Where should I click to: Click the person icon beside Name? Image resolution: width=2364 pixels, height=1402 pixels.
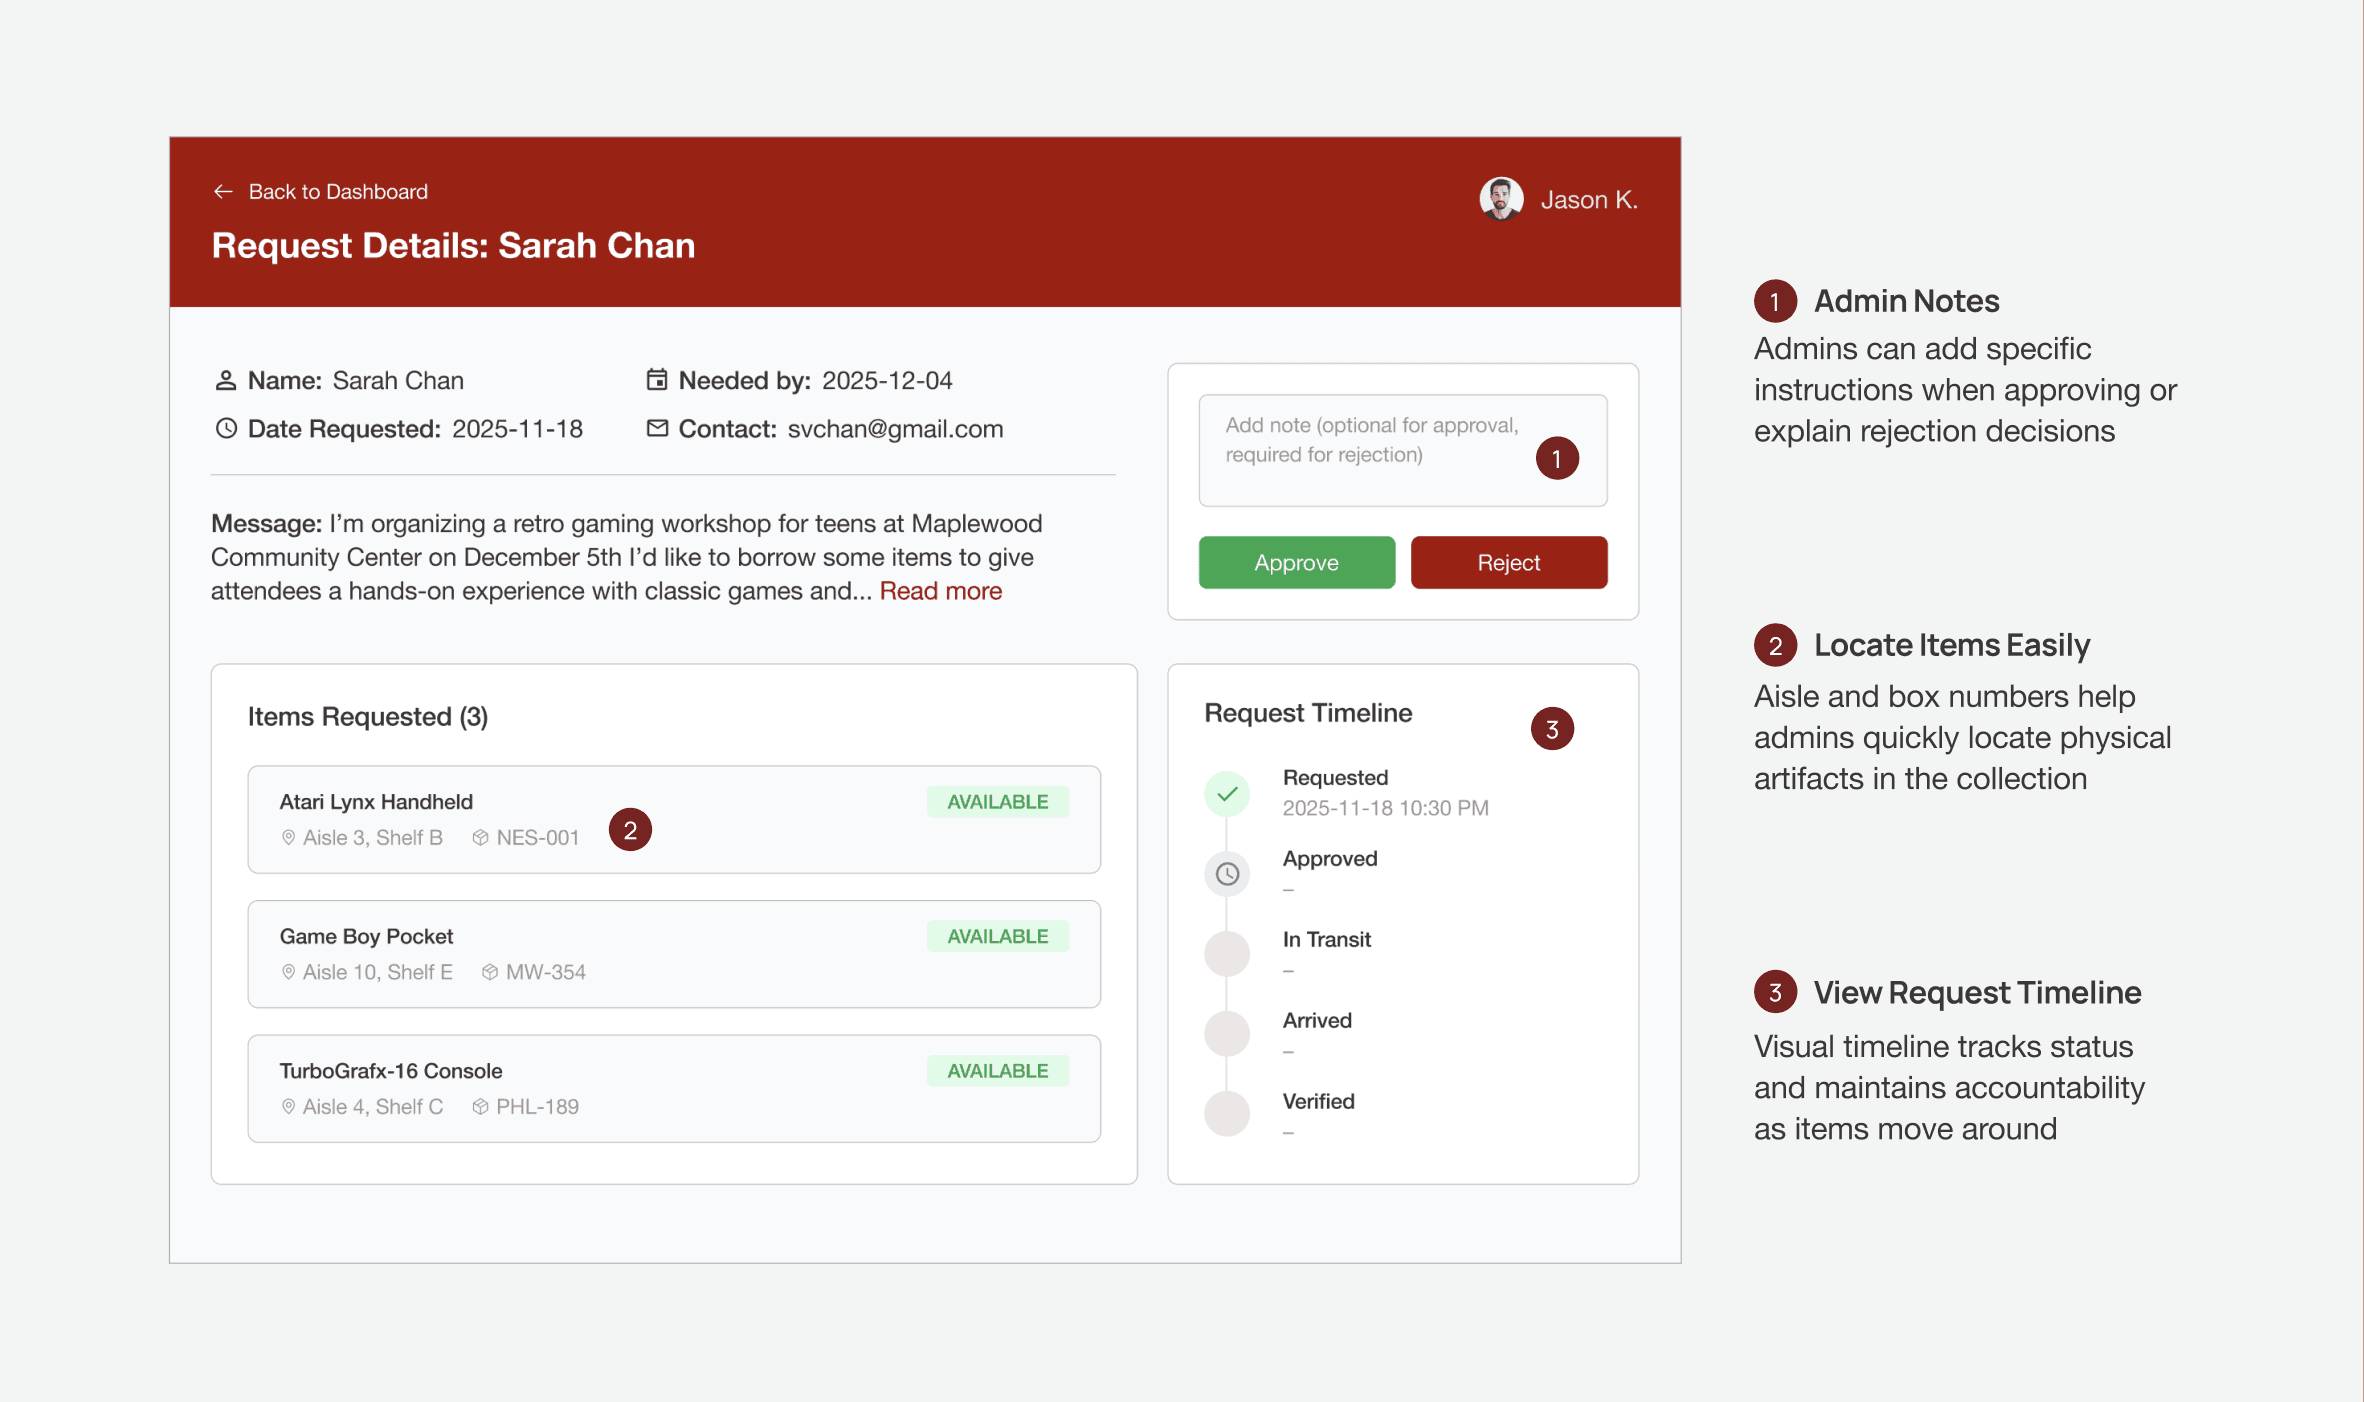tap(226, 381)
